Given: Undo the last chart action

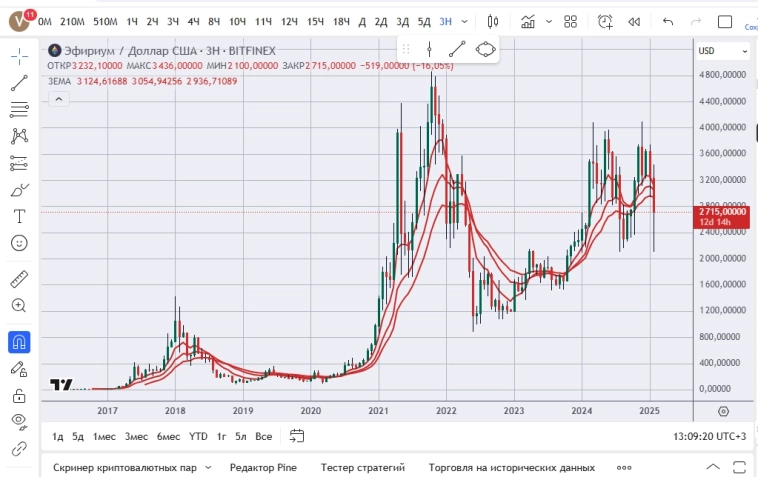Looking at the screenshot, I should point(668,22).
